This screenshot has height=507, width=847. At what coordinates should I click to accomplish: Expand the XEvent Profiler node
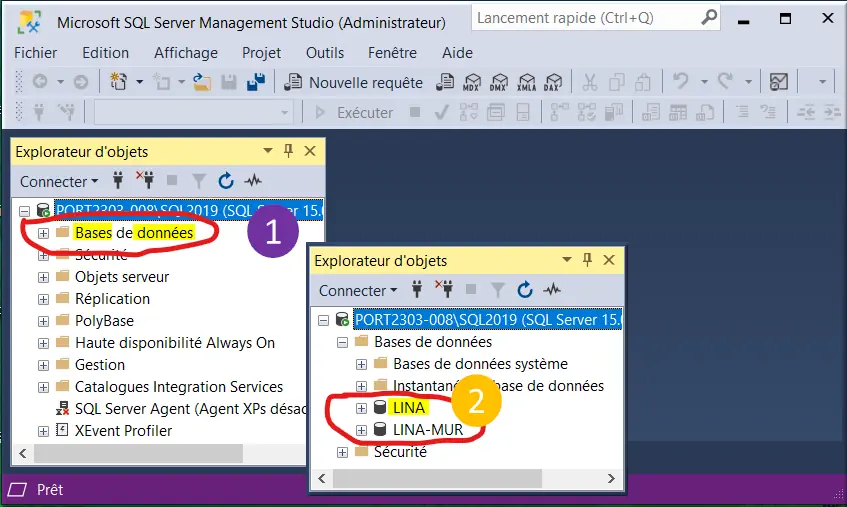43,431
